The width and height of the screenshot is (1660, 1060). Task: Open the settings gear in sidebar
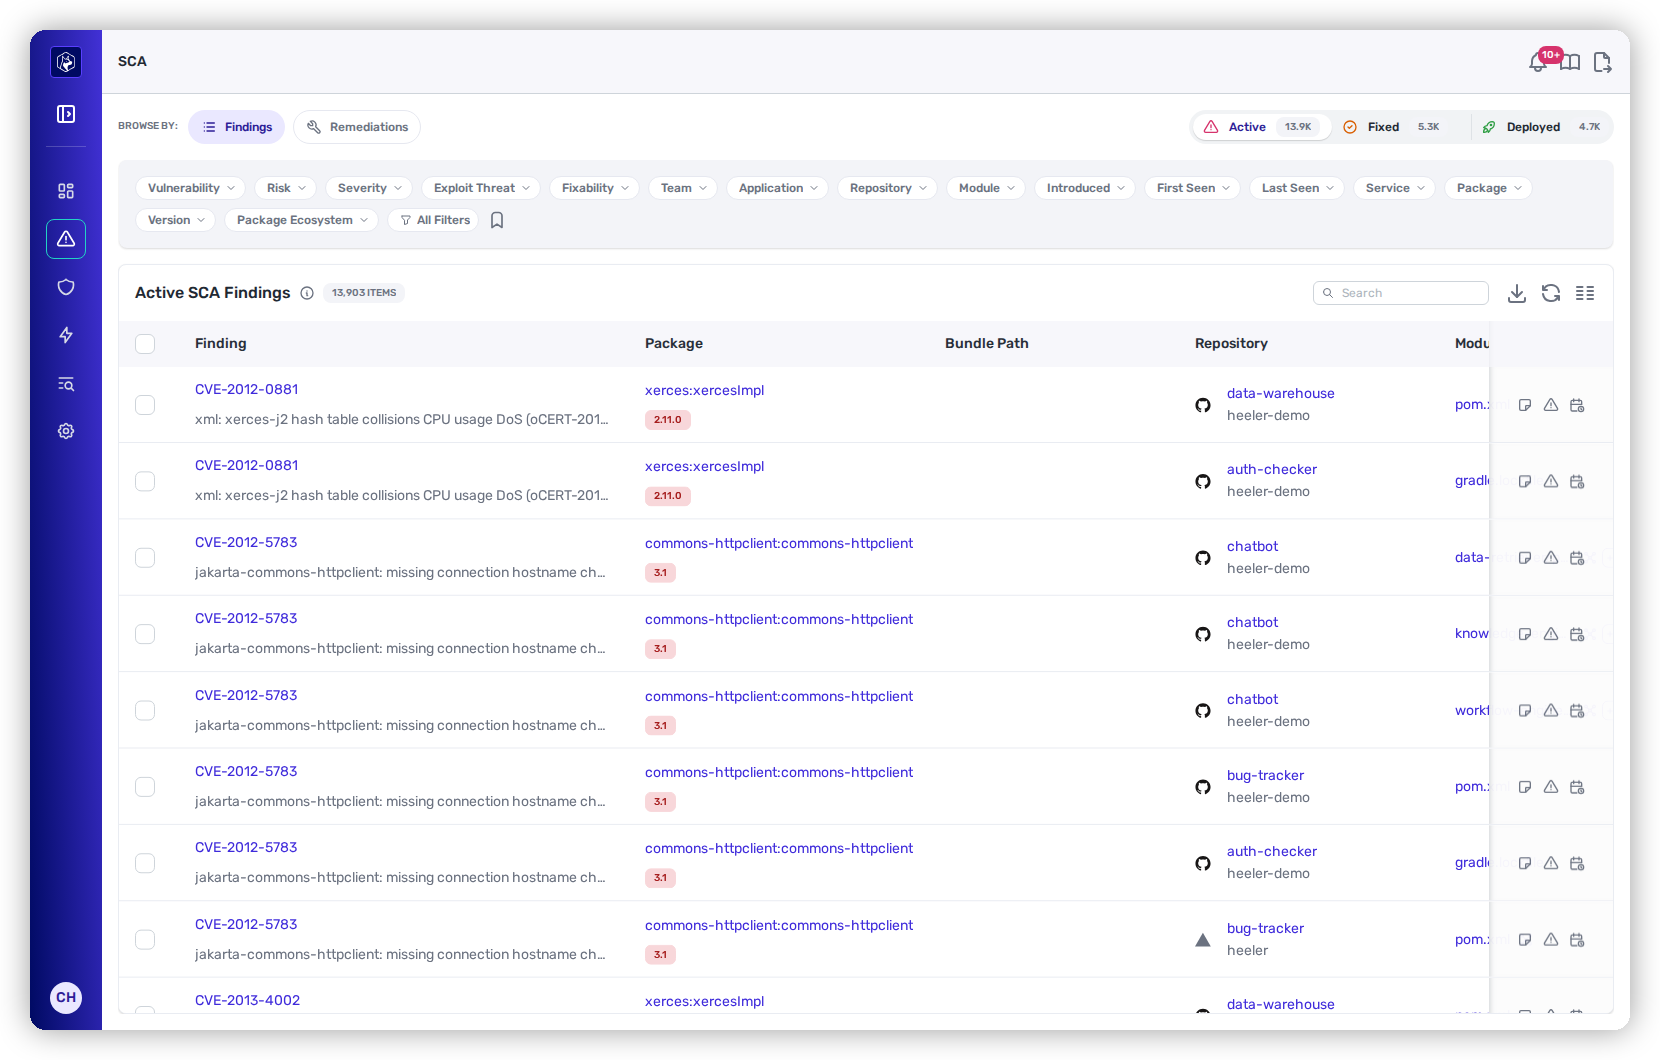tap(66, 431)
